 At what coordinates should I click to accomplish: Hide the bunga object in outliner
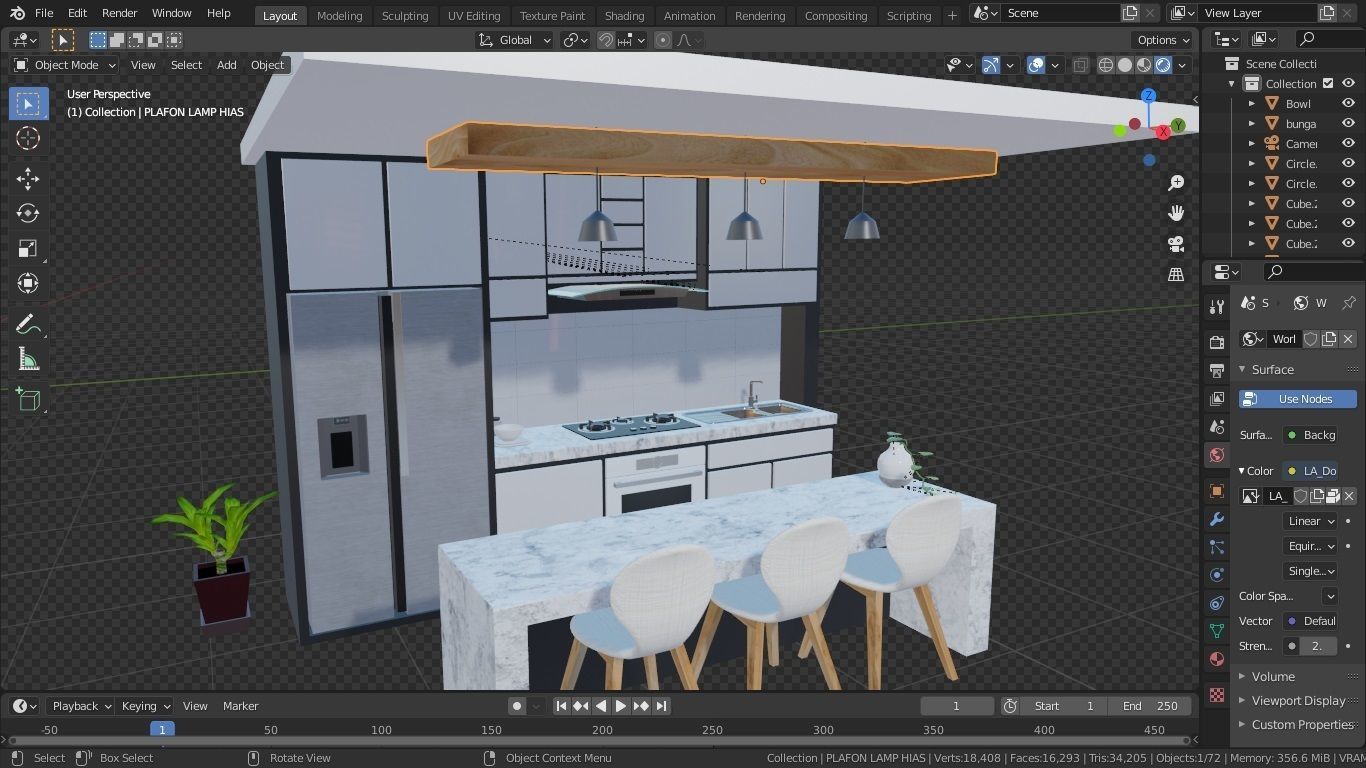pyautogui.click(x=1348, y=123)
